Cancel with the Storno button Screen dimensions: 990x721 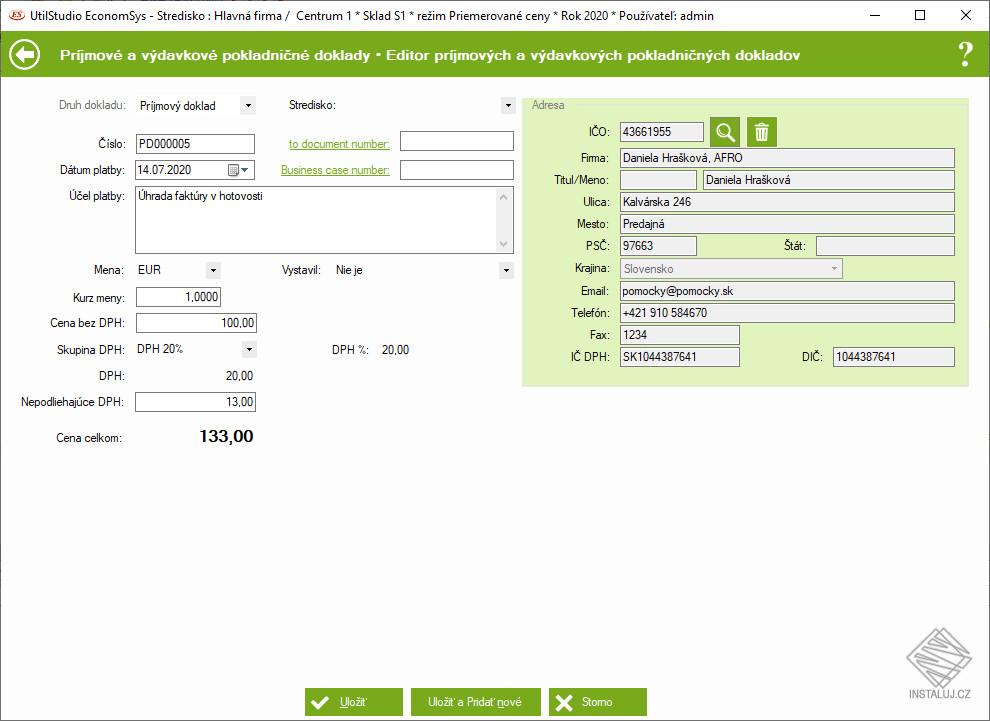pyautogui.click(x=598, y=702)
